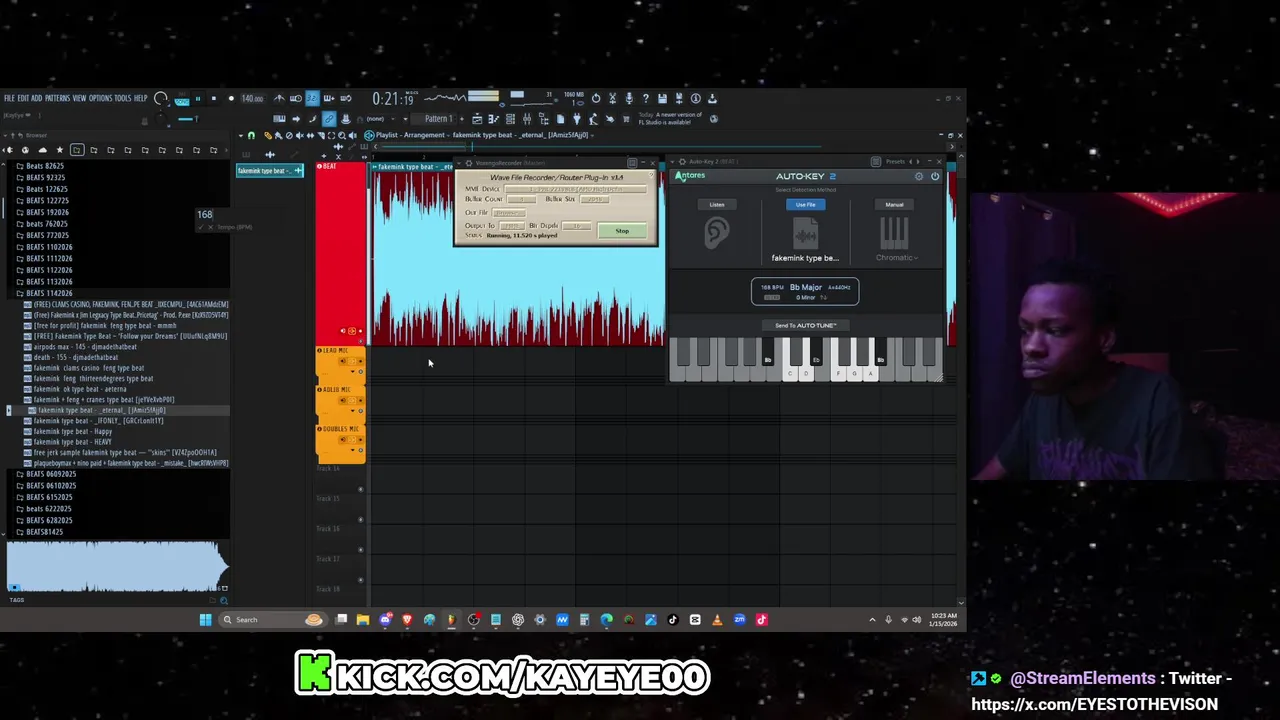Toggle the link controllers chain icon
Viewport: 1280px width, 720px height.
[329, 119]
